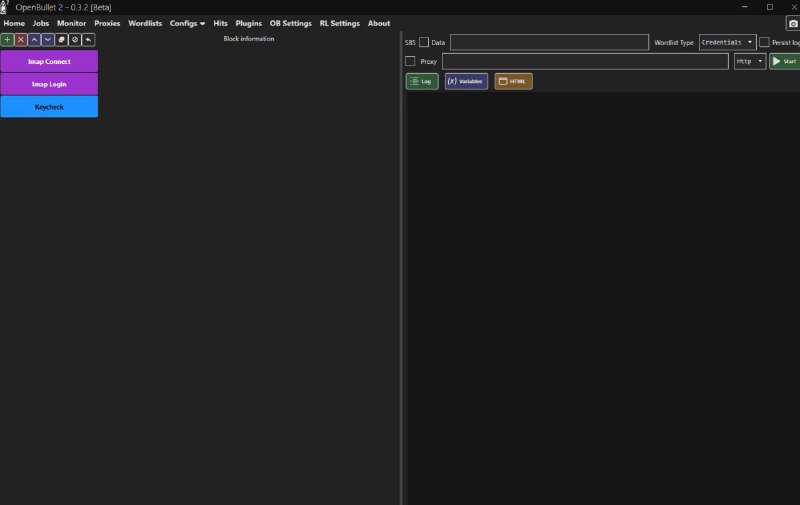
Task: Open the Home menu
Action: point(14,23)
